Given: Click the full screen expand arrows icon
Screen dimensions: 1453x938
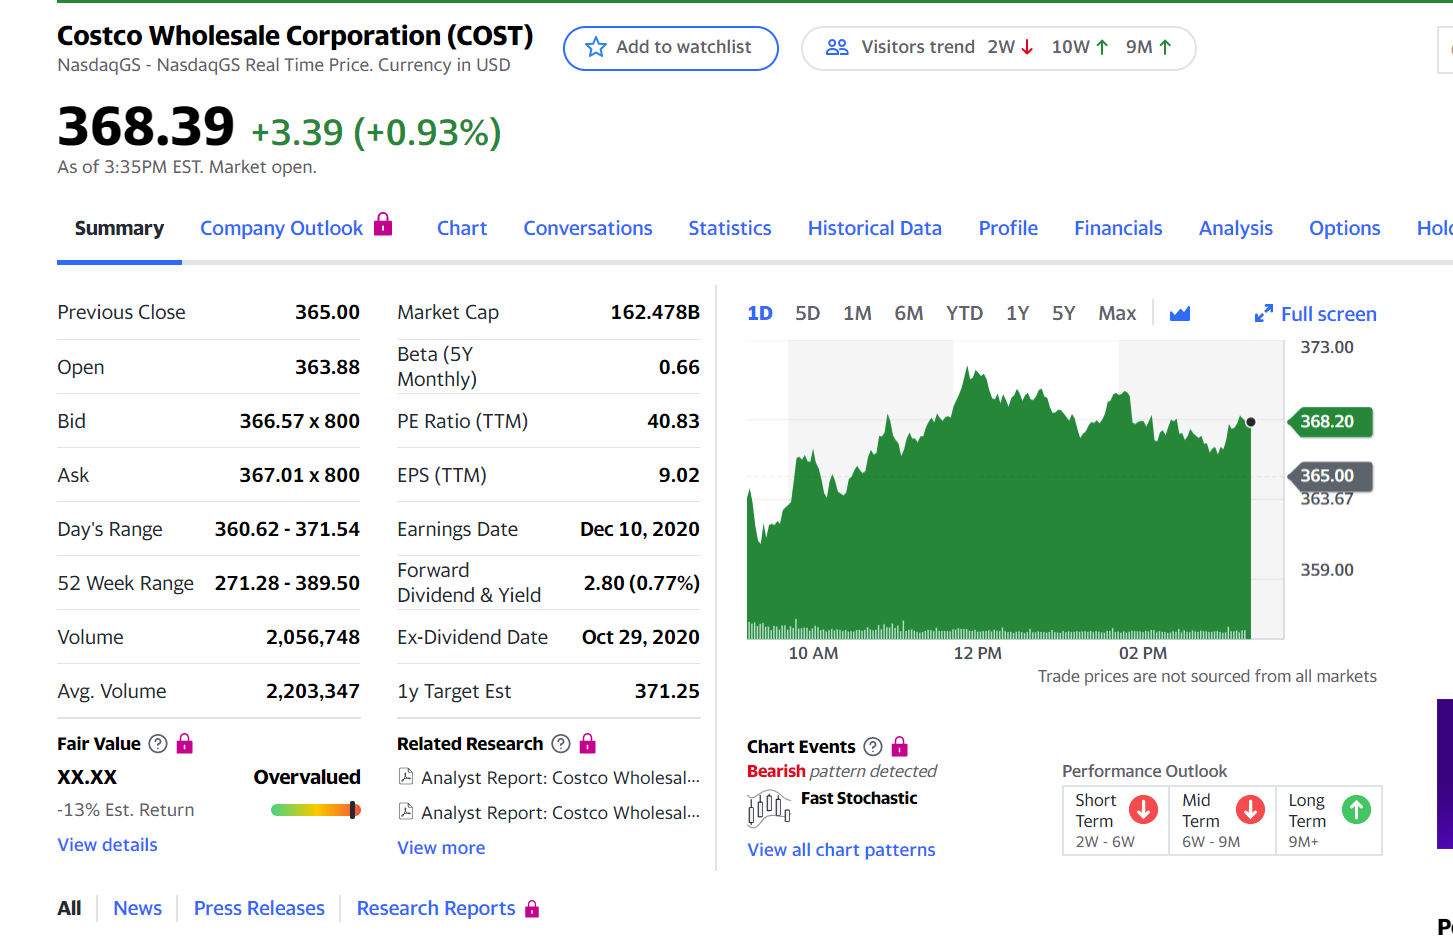Looking at the screenshot, I should click(1264, 314).
